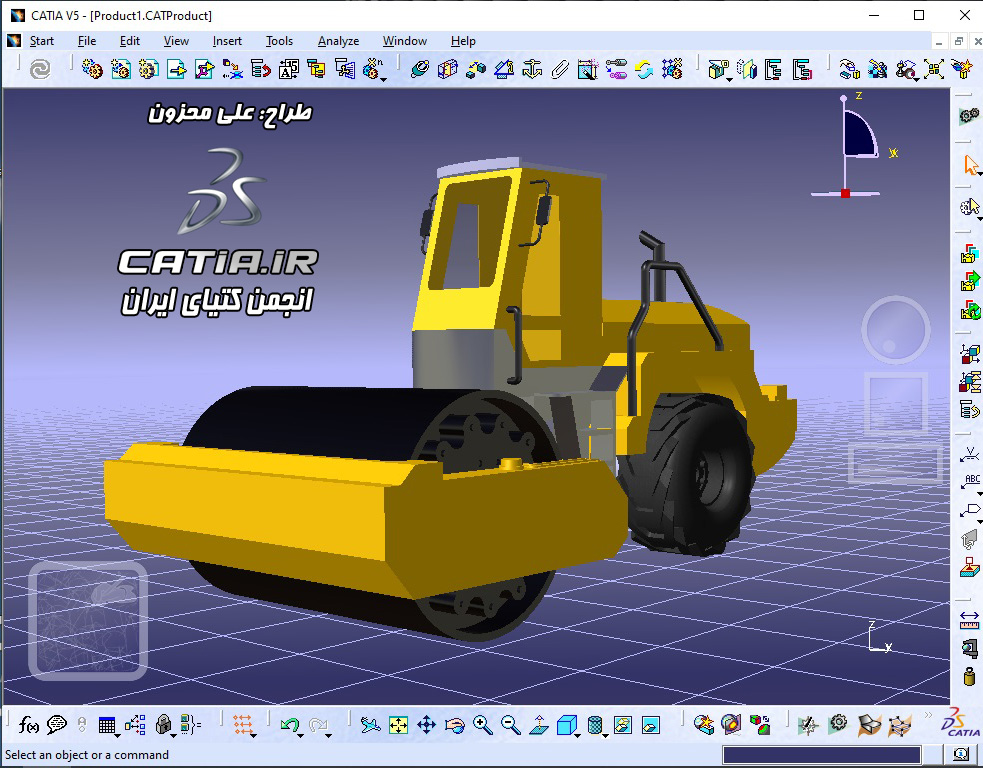The width and height of the screenshot is (983, 768).
Task: Open Graph Tree Reordering tool
Action: (260, 69)
